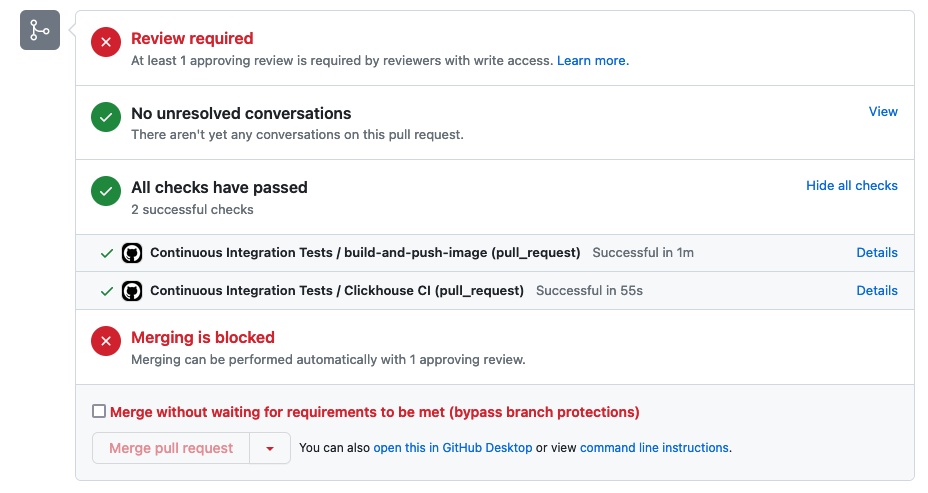Viewport: 928px width, 493px height.
Task: Collapse checks list with Hide all checks
Action: pos(852,186)
